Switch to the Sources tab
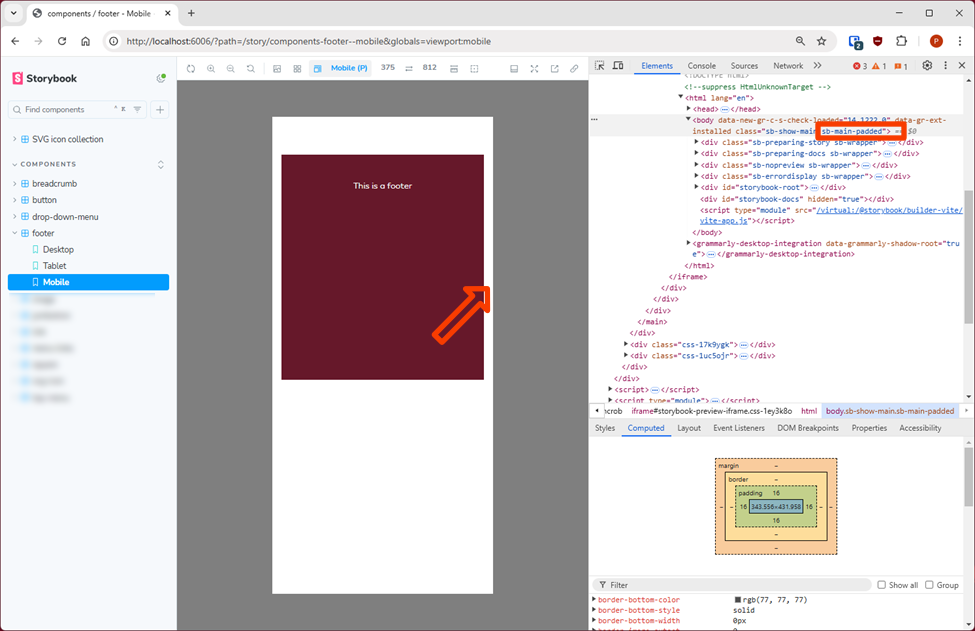Screen dimensions: 975x631 coord(744,65)
